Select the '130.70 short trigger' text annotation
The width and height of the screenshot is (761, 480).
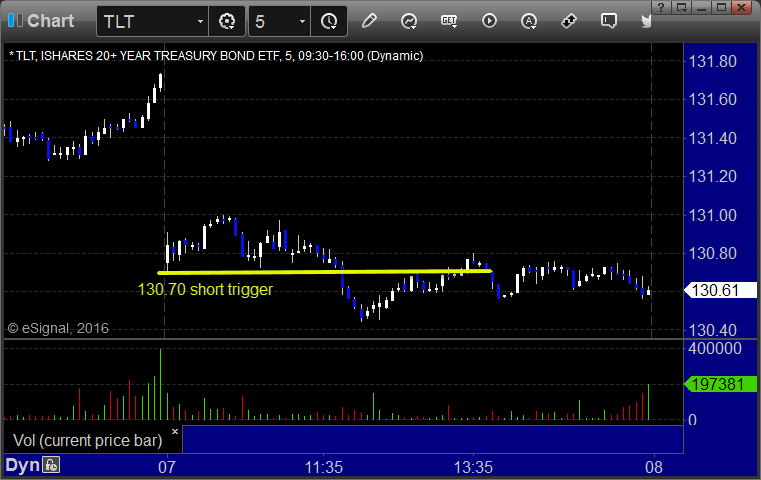coord(205,289)
